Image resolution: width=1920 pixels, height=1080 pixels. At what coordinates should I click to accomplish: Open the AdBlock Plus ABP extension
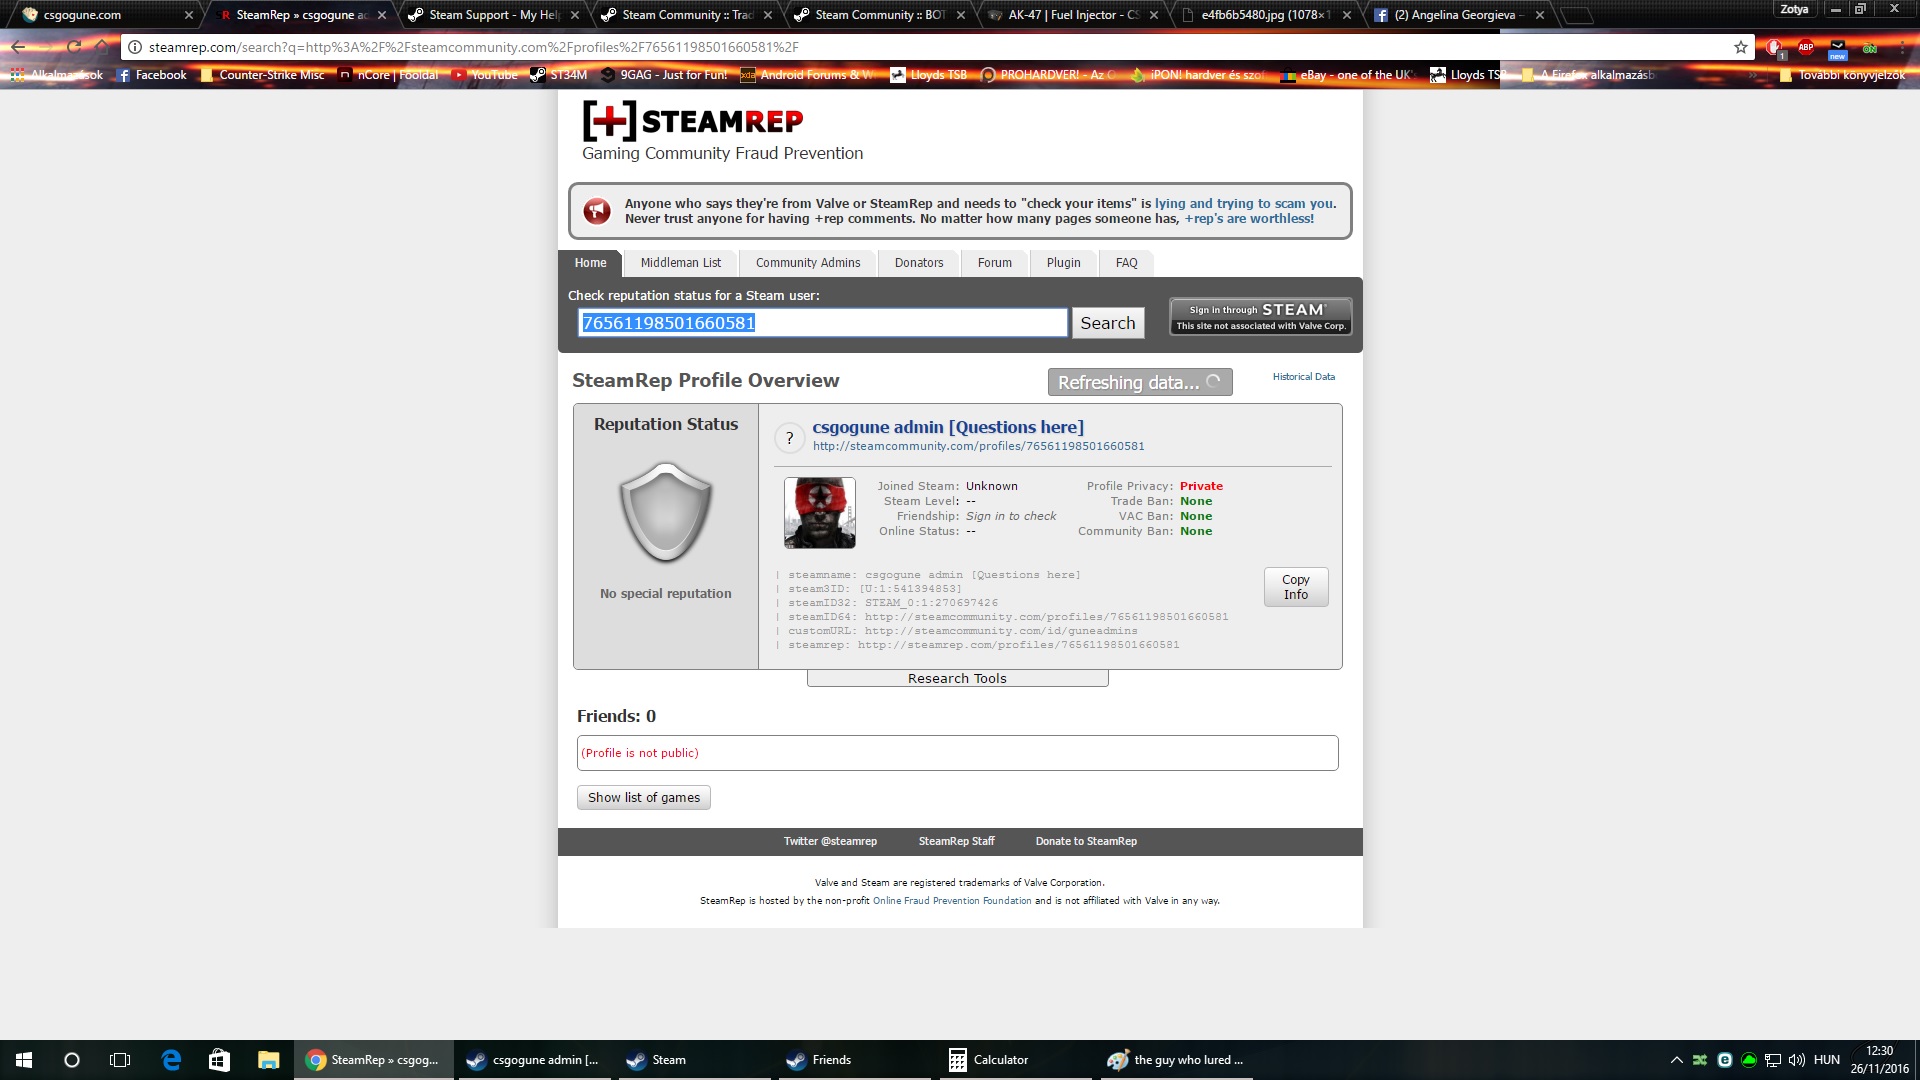pos(1806,47)
